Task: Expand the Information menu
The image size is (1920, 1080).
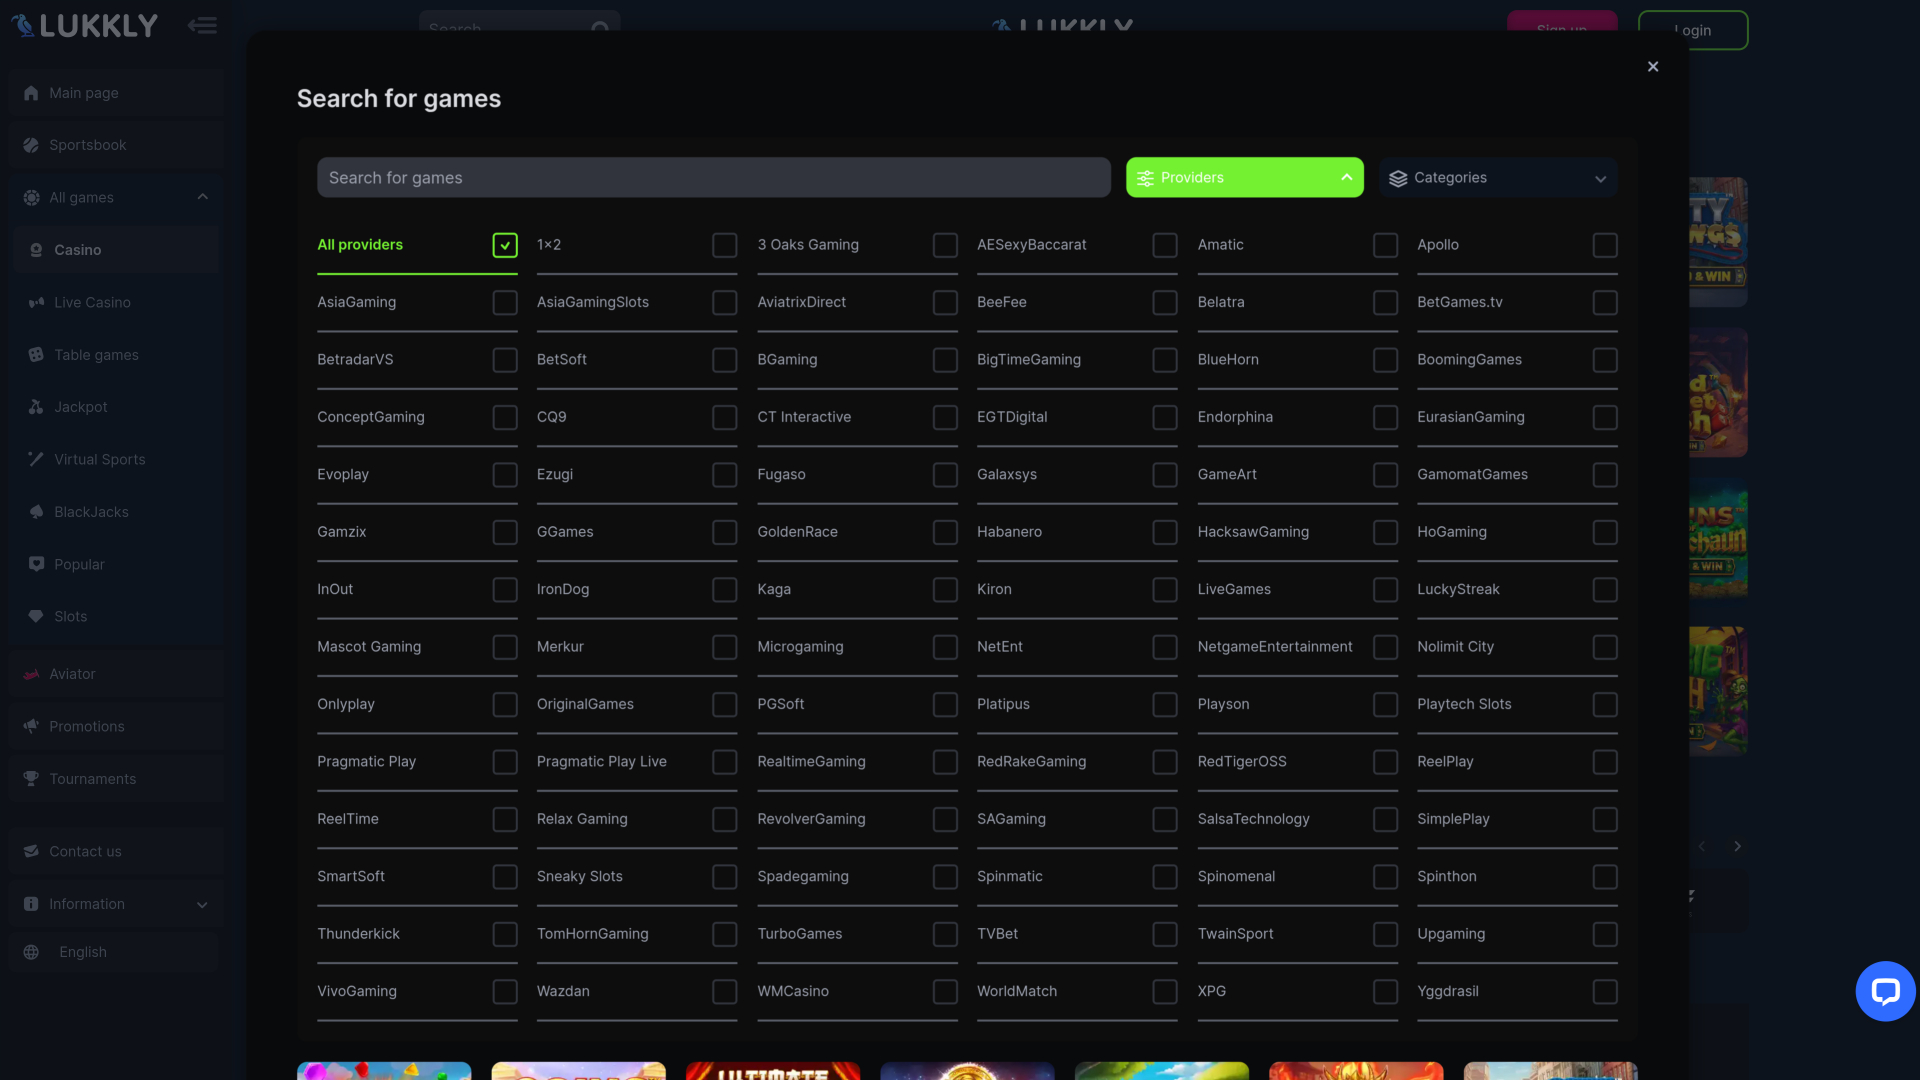Action: point(114,903)
